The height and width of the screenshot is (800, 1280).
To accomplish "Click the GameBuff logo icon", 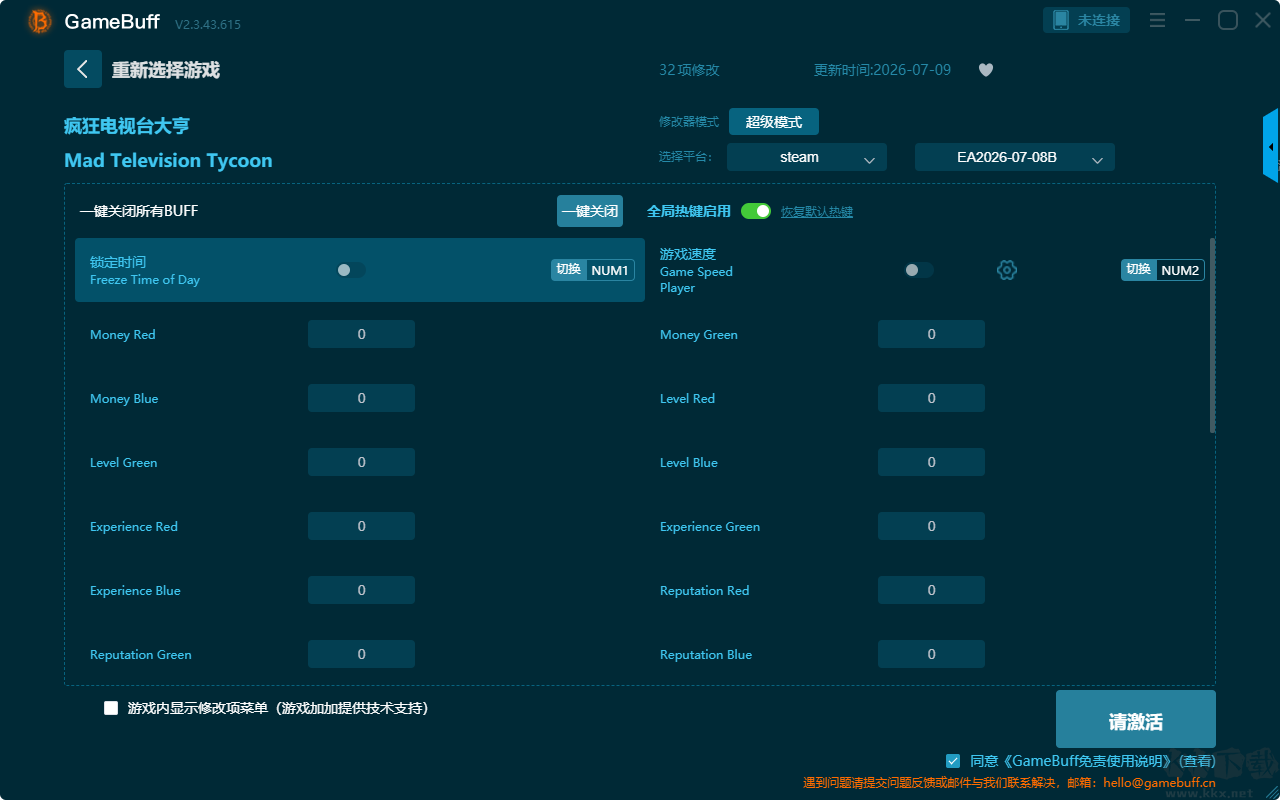I will (40, 21).
